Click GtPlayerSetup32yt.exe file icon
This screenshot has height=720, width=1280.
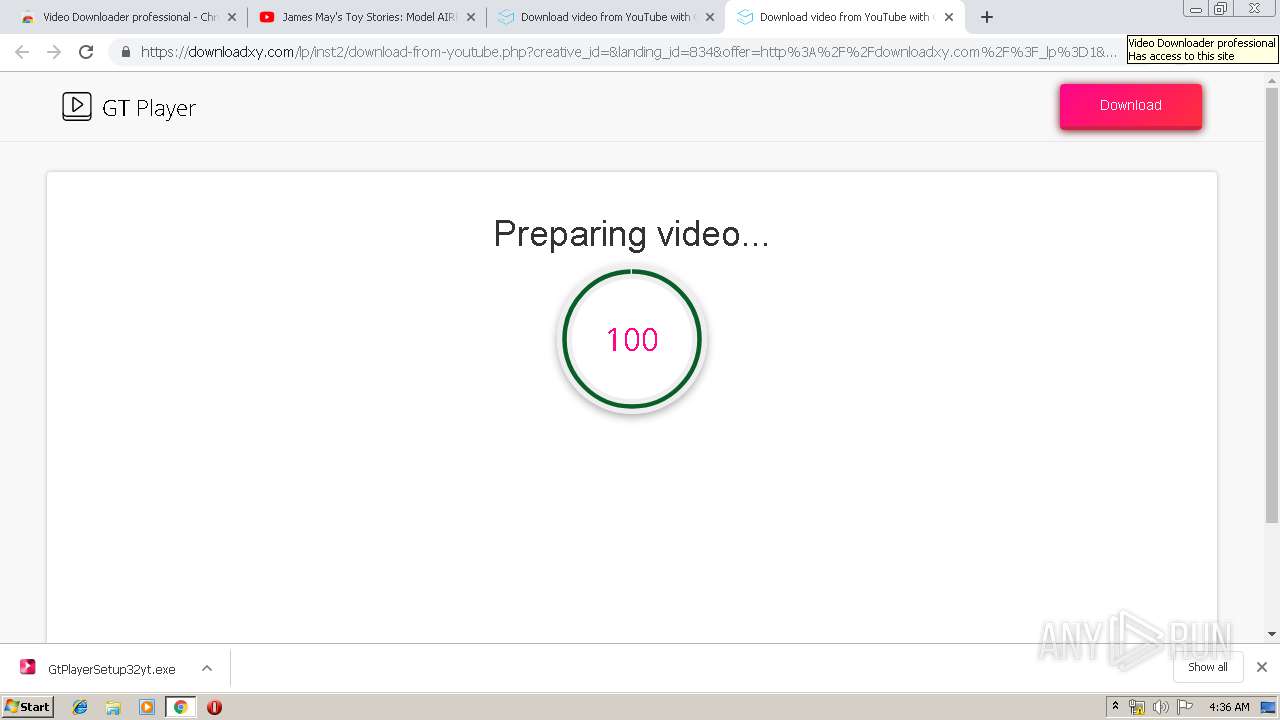click(28, 668)
